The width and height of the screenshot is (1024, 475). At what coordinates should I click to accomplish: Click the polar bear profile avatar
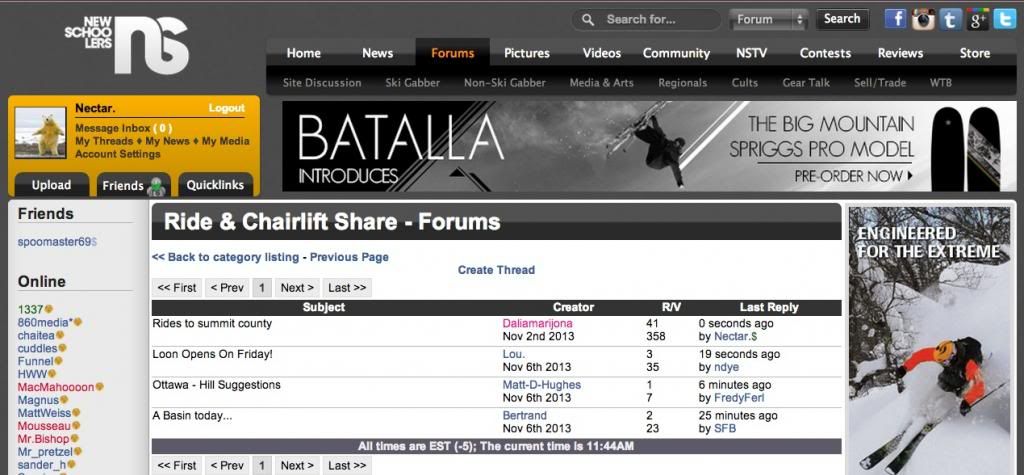[x=40, y=133]
